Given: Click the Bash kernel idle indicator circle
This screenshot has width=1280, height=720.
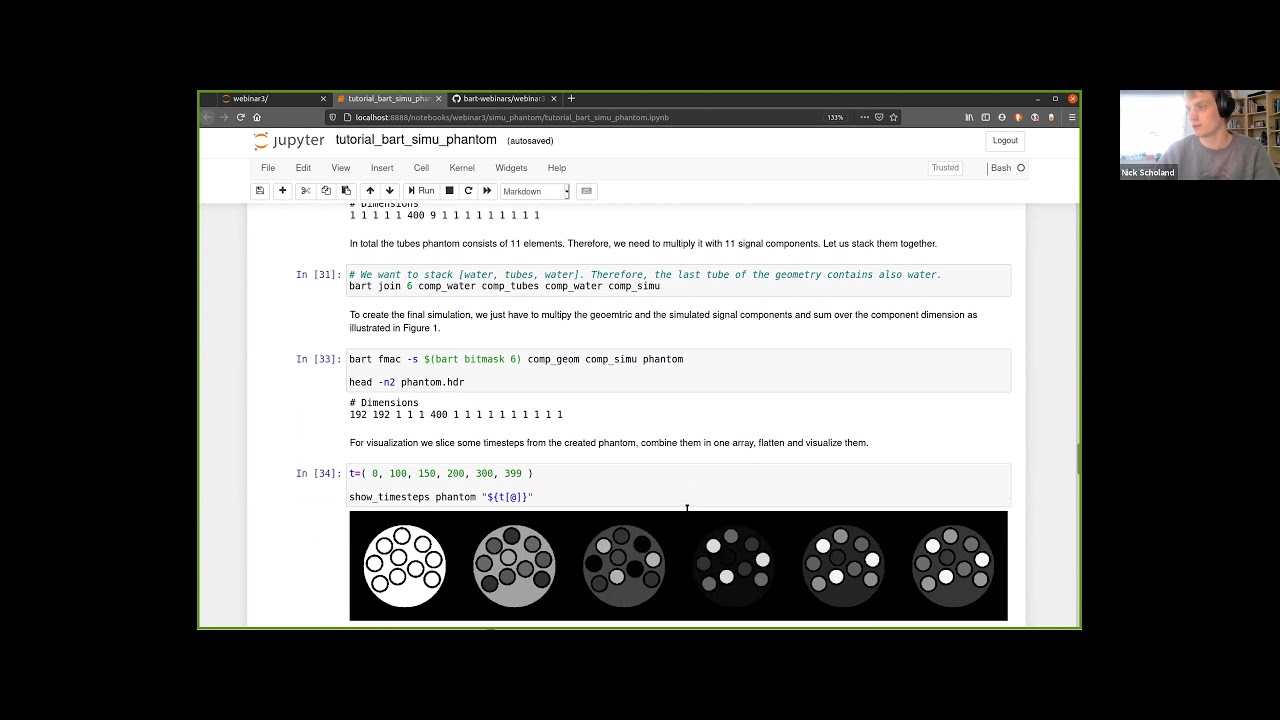Looking at the screenshot, I should tap(1021, 168).
